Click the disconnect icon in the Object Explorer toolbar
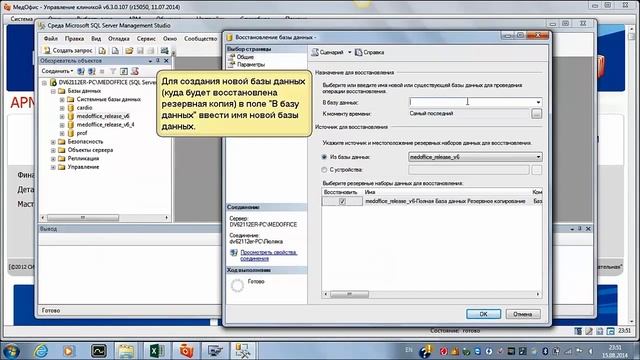The height and width of the screenshot is (360, 640). tap(91, 71)
